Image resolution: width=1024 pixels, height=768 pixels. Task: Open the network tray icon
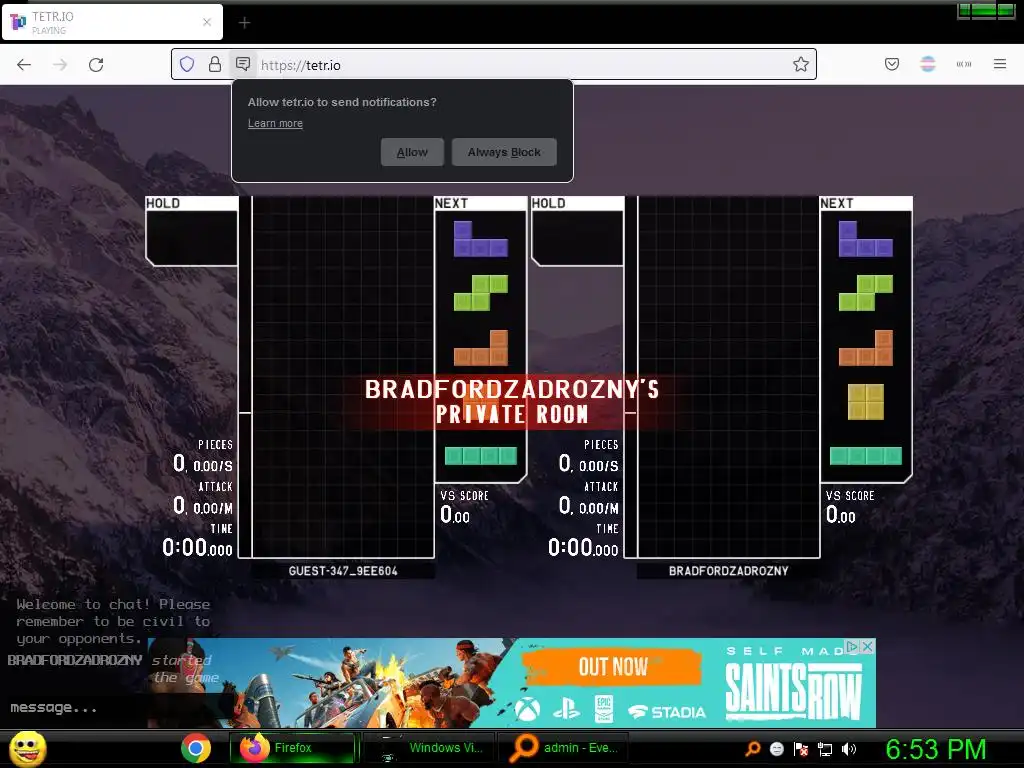[x=825, y=749]
